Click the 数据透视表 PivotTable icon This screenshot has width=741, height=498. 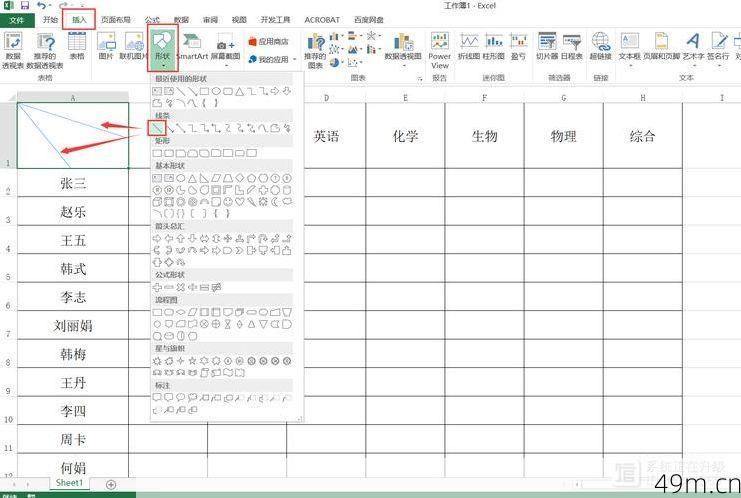pyautogui.click(x=13, y=46)
